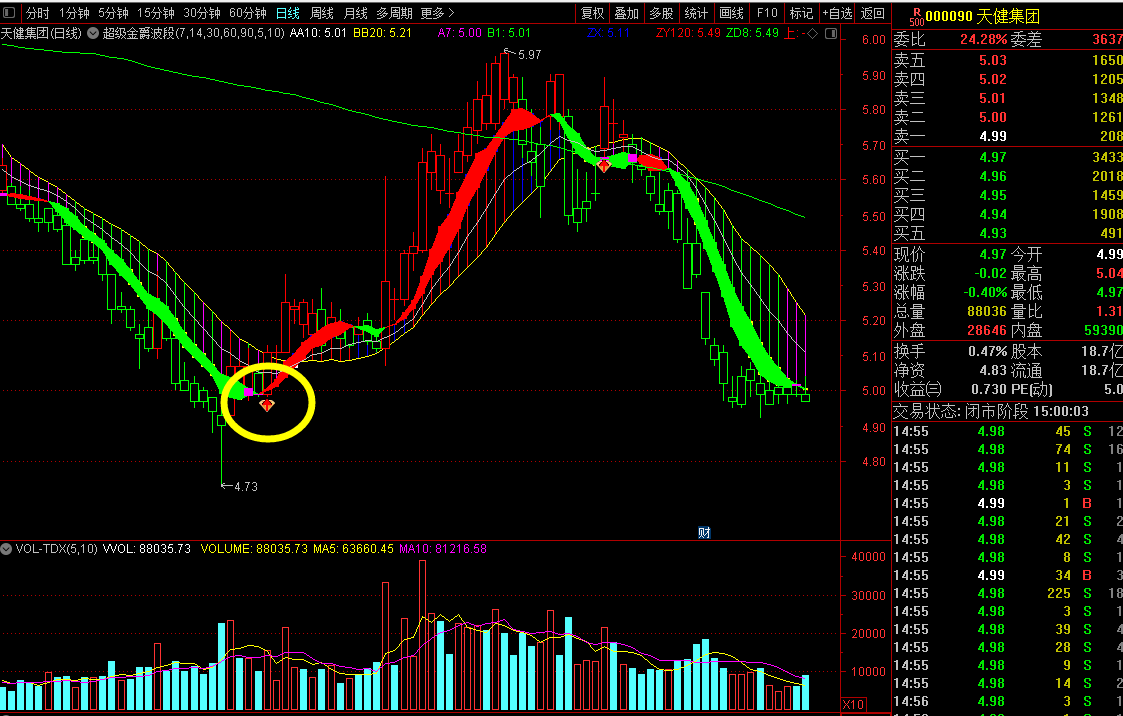The image size is (1123, 716).
Task: Click the MA5: 63660.45 volume label
Action: [353, 549]
